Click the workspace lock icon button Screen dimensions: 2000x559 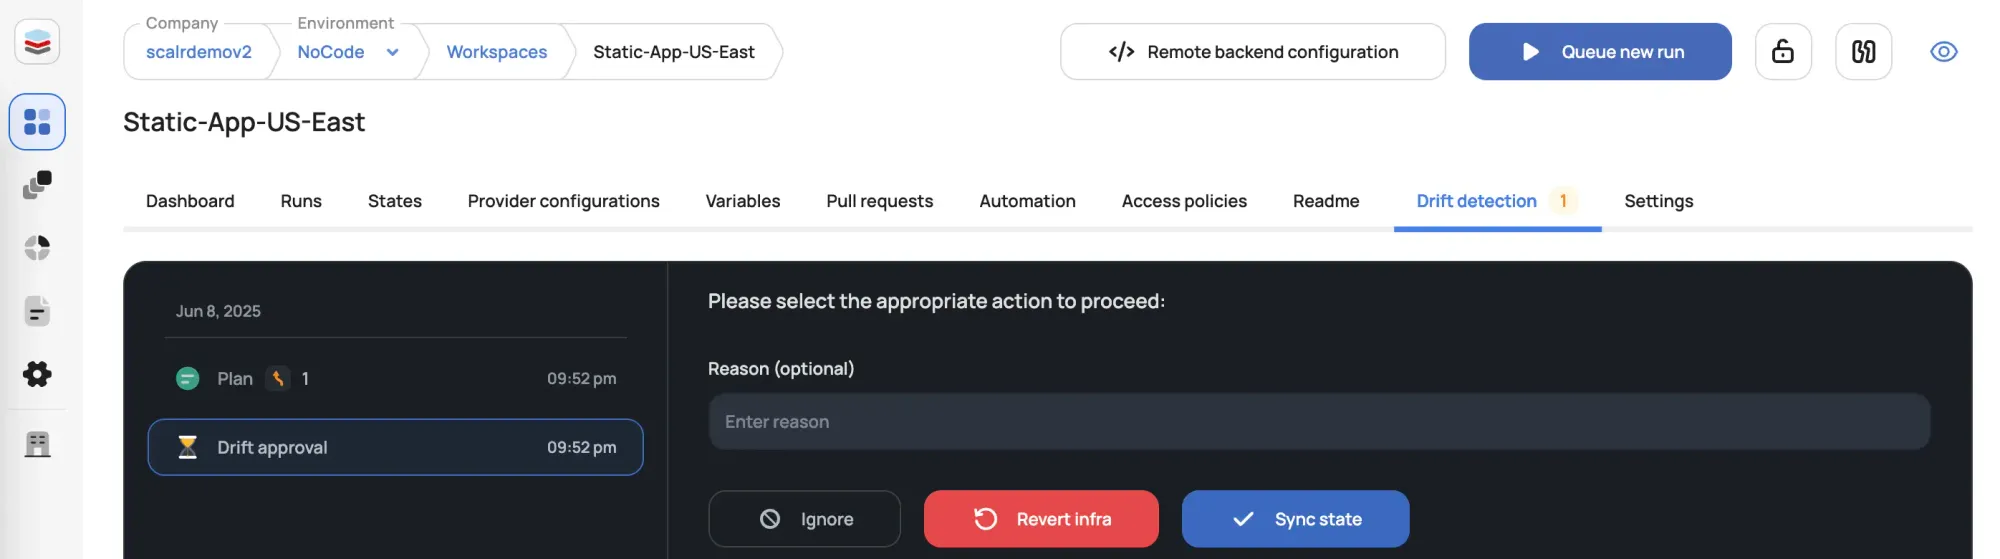tap(1783, 52)
